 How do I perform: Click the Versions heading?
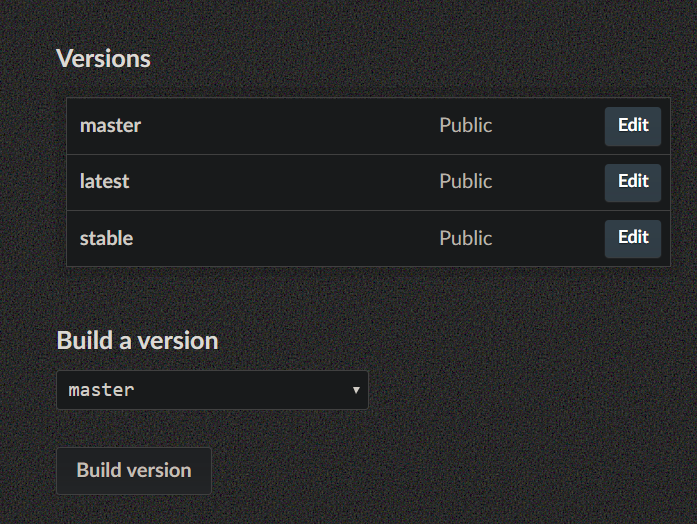click(104, 58)
